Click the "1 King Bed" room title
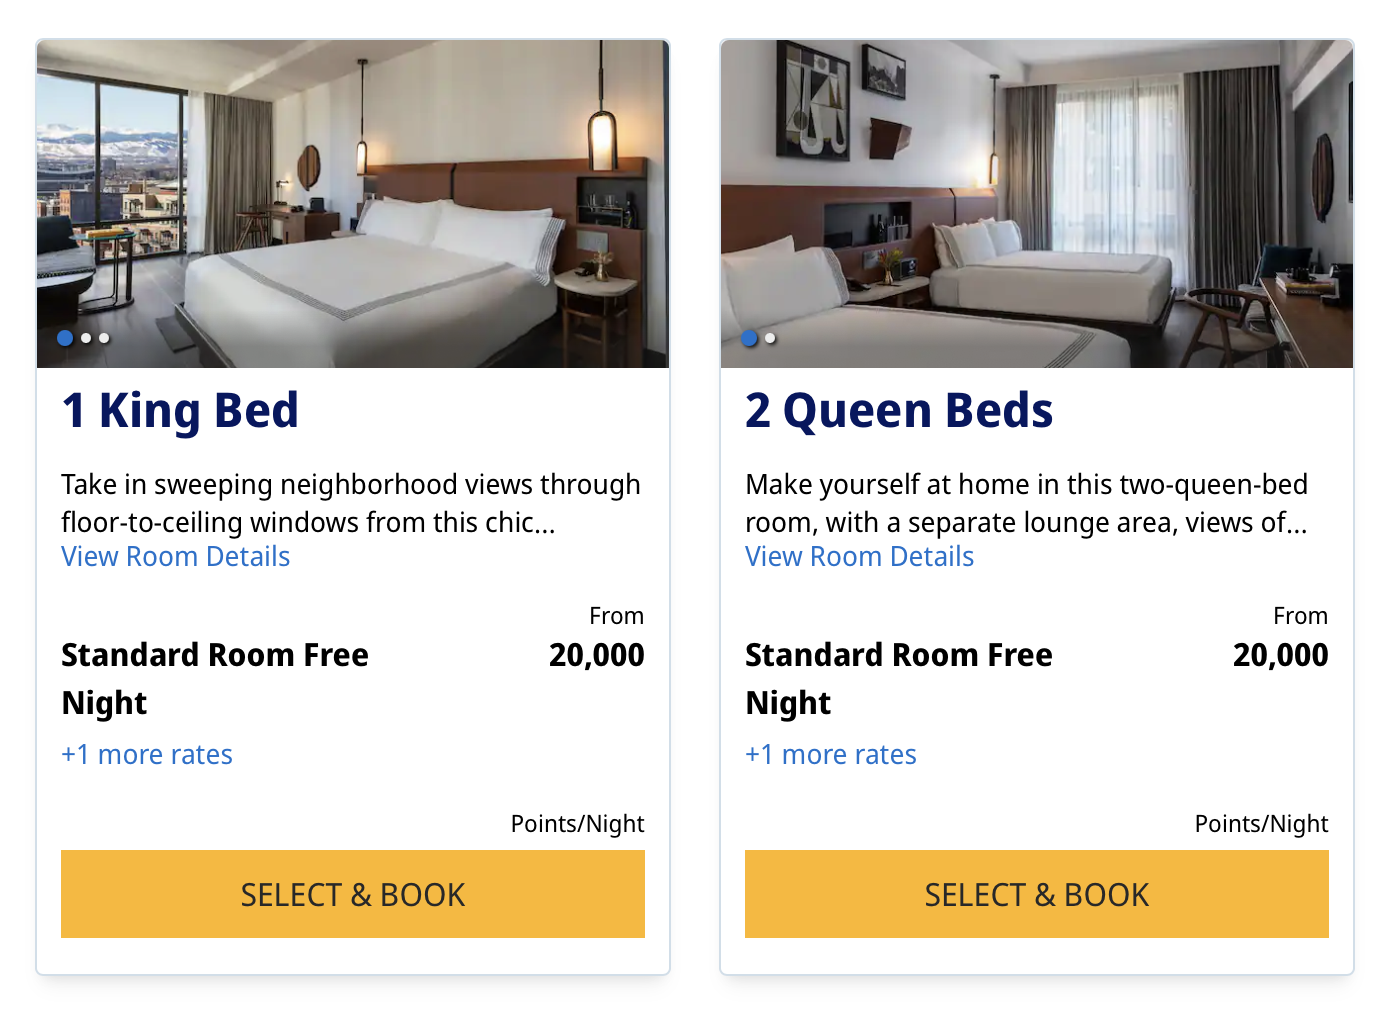The width and height of the screenshot is (1388, 1012). (180, 411)
